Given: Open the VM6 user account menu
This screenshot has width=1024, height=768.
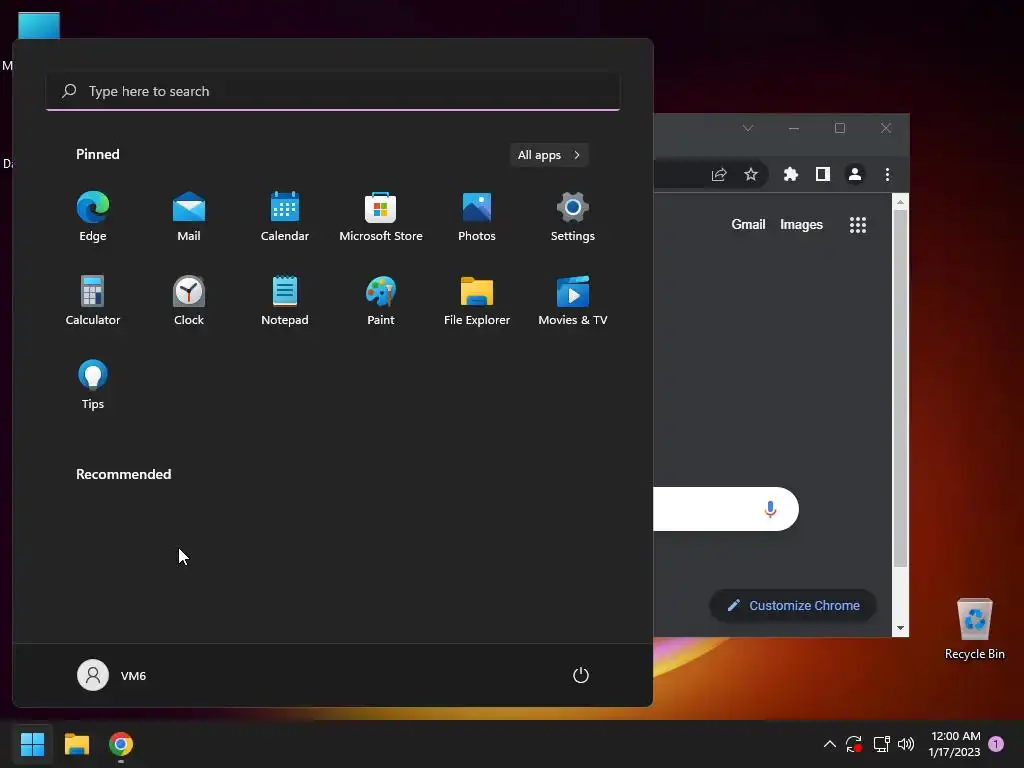Looking at the screenshot, I should [x=112, y=675].
